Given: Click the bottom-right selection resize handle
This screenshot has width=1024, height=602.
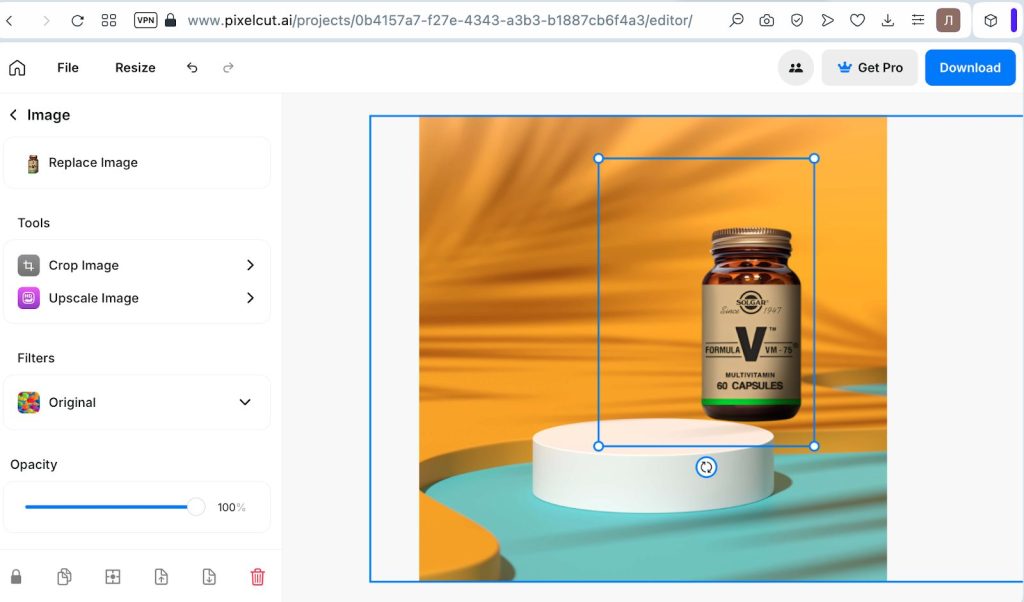Looking at the screenshot, I should [814, 446].
